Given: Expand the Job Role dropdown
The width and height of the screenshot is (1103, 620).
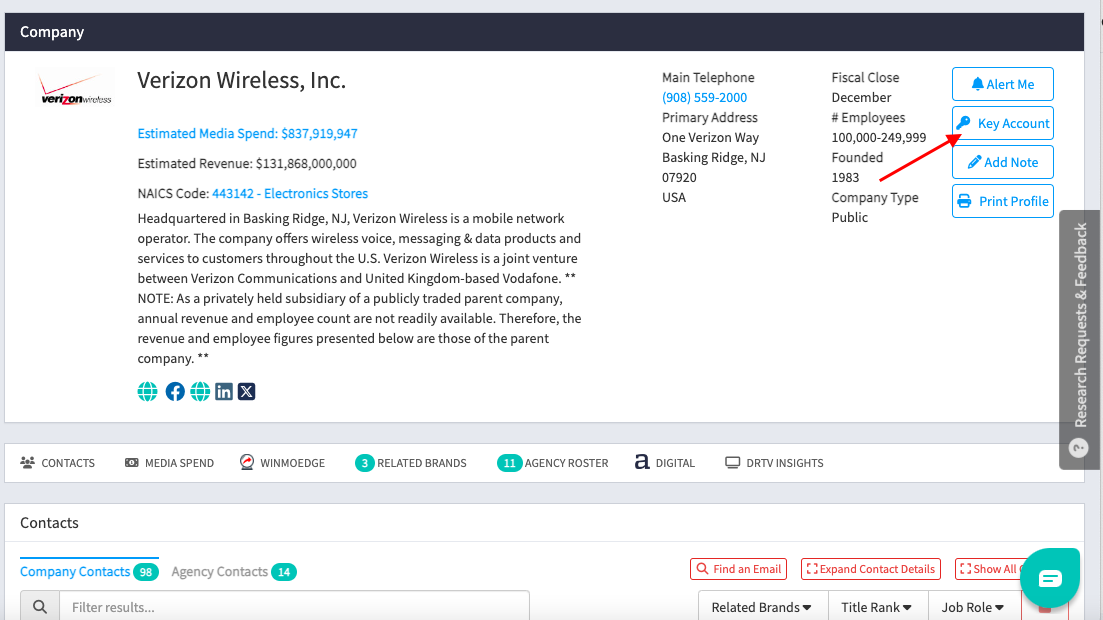Looking at the screenshot, I should pyautogui.click(x=973, y=607).
